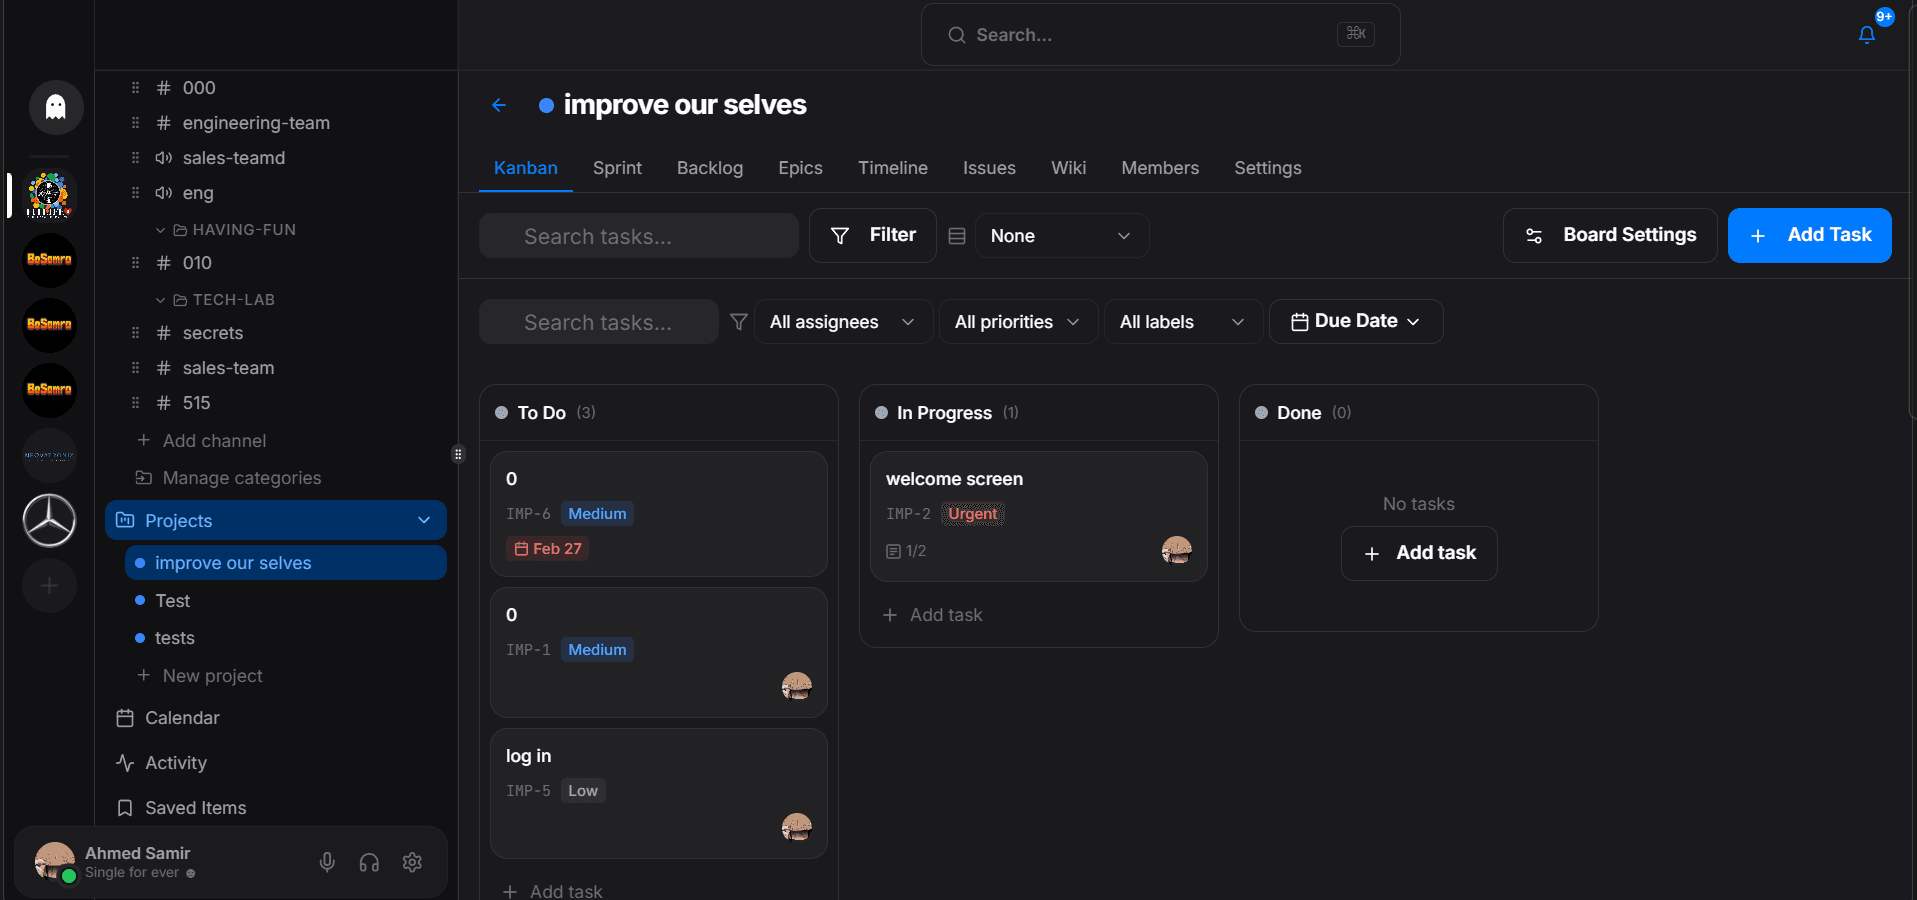The width and height of the screenshot is (1917, 900).
Task: Switch to the Timeline tab
Action: tap(893, 168)
